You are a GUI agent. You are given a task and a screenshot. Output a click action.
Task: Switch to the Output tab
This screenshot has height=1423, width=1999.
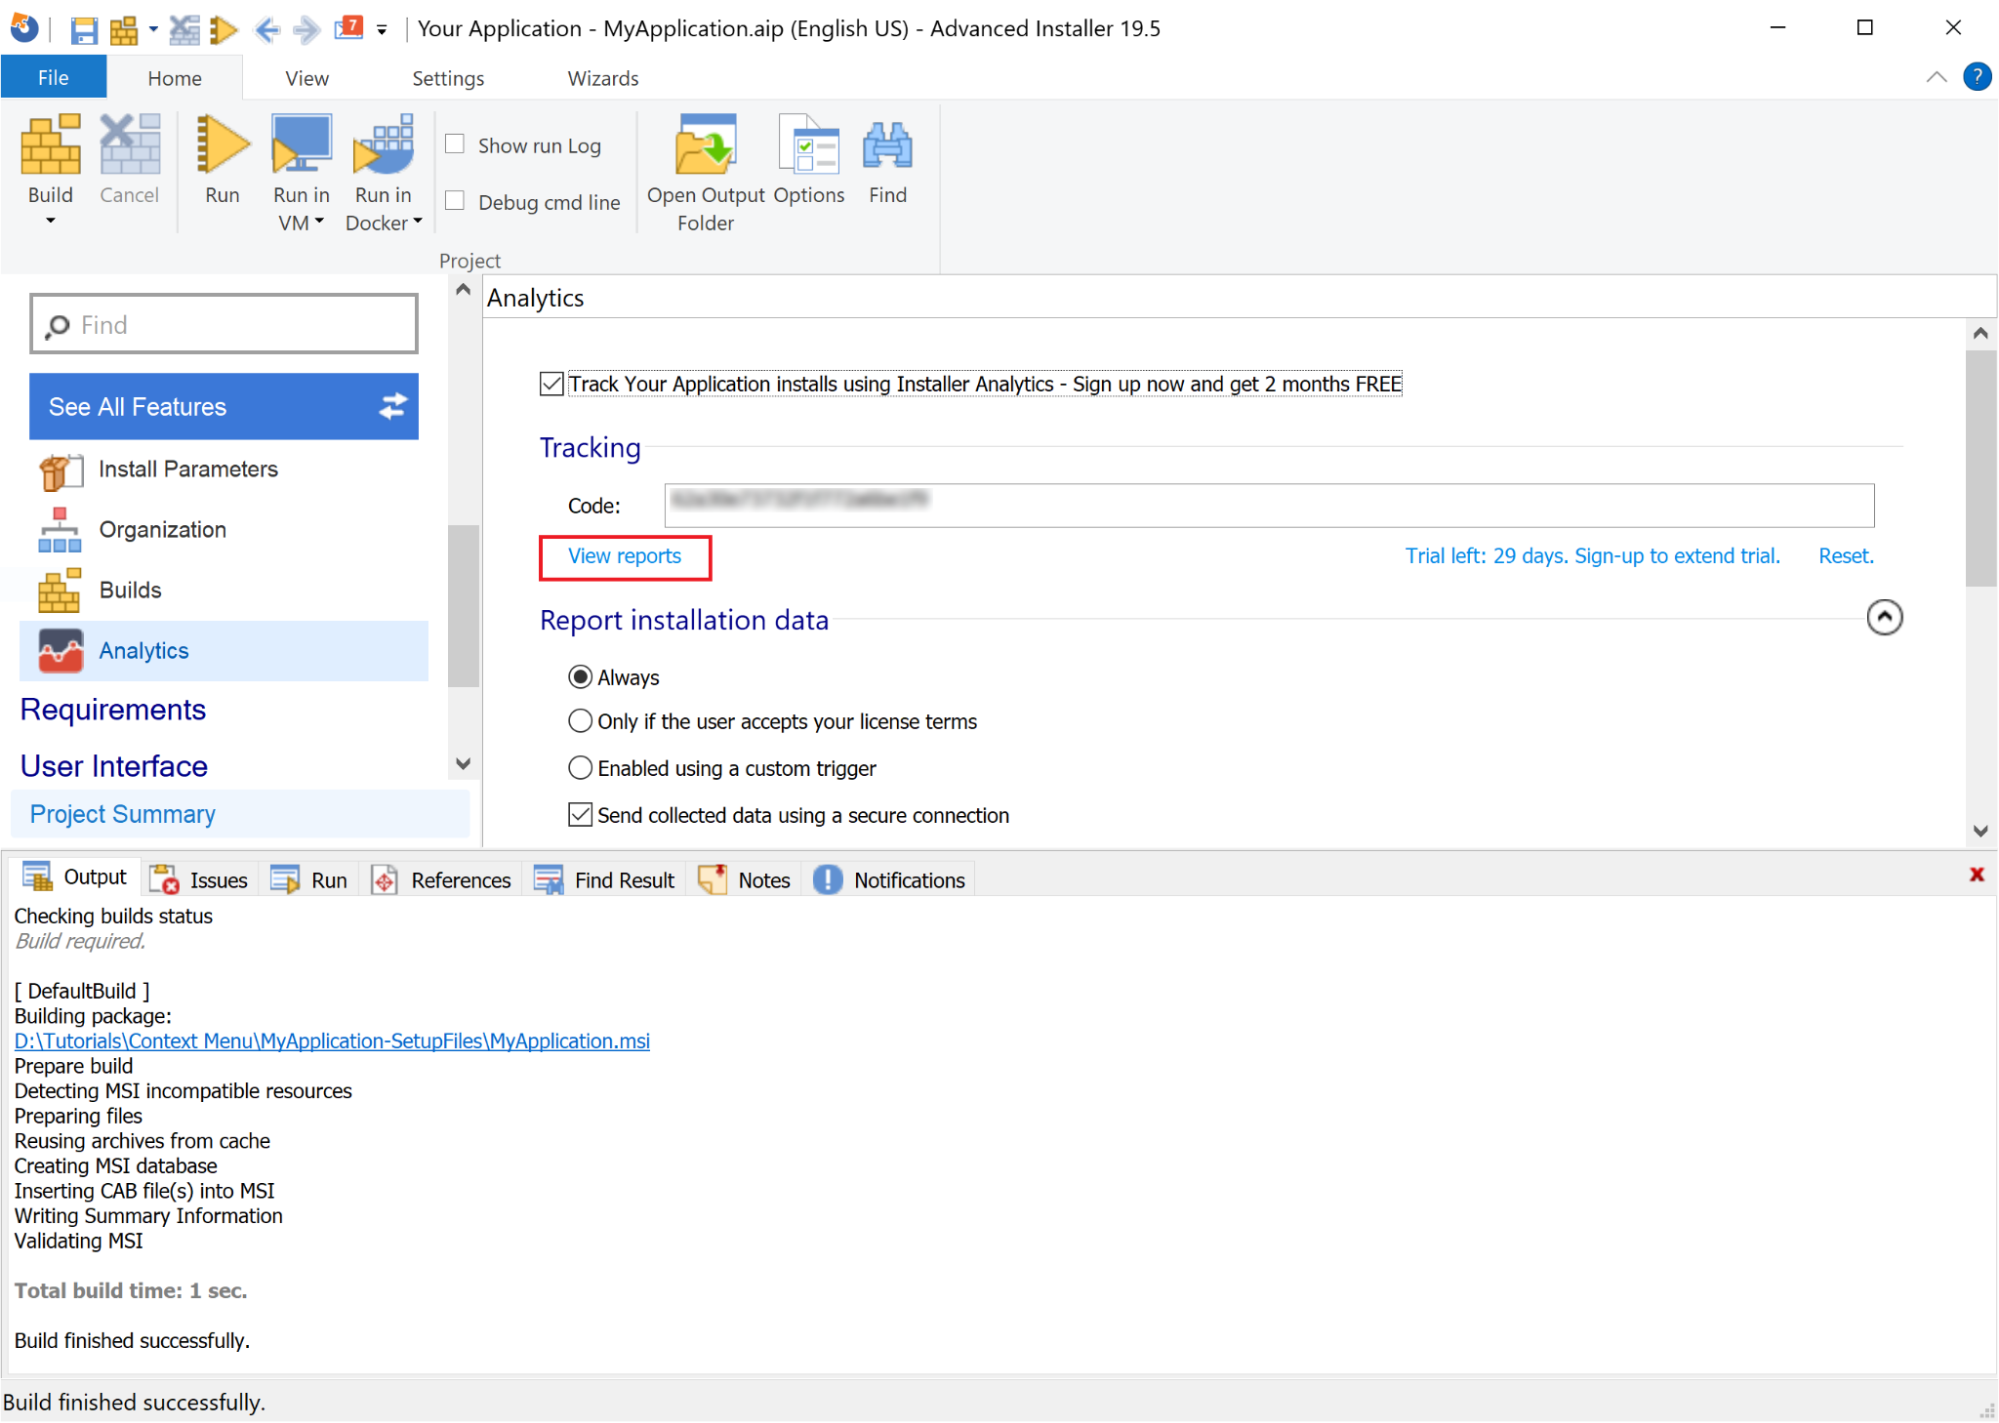point(76,879)
